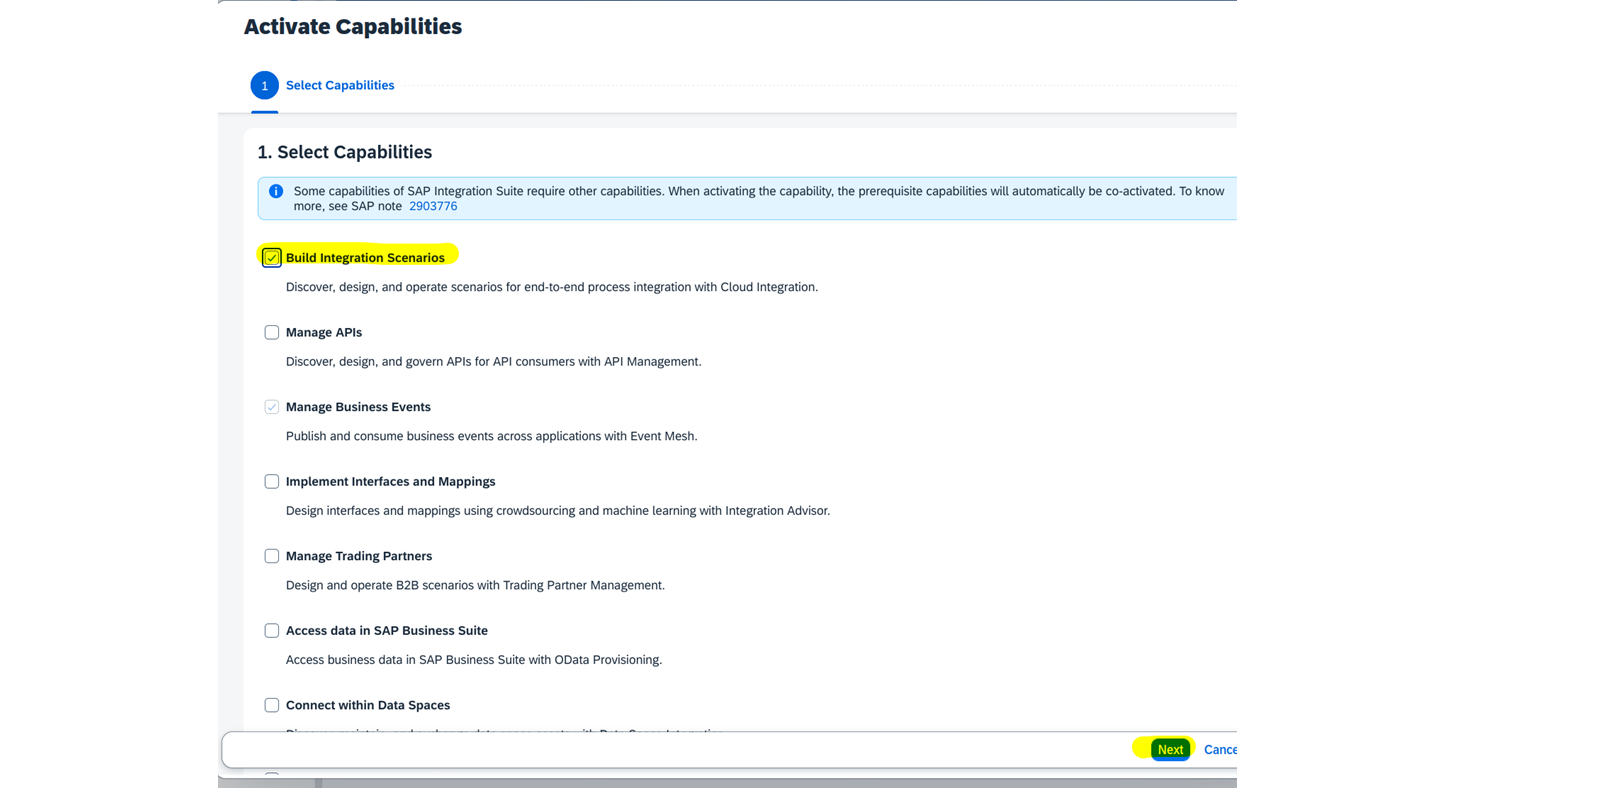Click the Manage Trading Partners label
The width and height of the screenshot is (1600, 788).
pos(359,556)
